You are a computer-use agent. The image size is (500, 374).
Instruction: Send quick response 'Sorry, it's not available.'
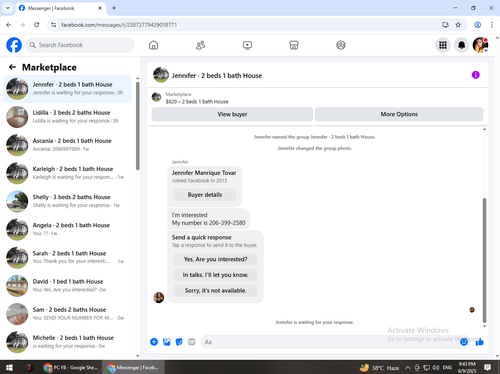click(215, 290)
